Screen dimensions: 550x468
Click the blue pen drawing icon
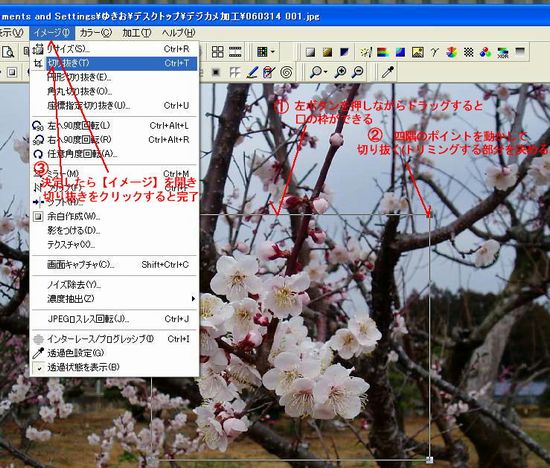pos(253,72)
